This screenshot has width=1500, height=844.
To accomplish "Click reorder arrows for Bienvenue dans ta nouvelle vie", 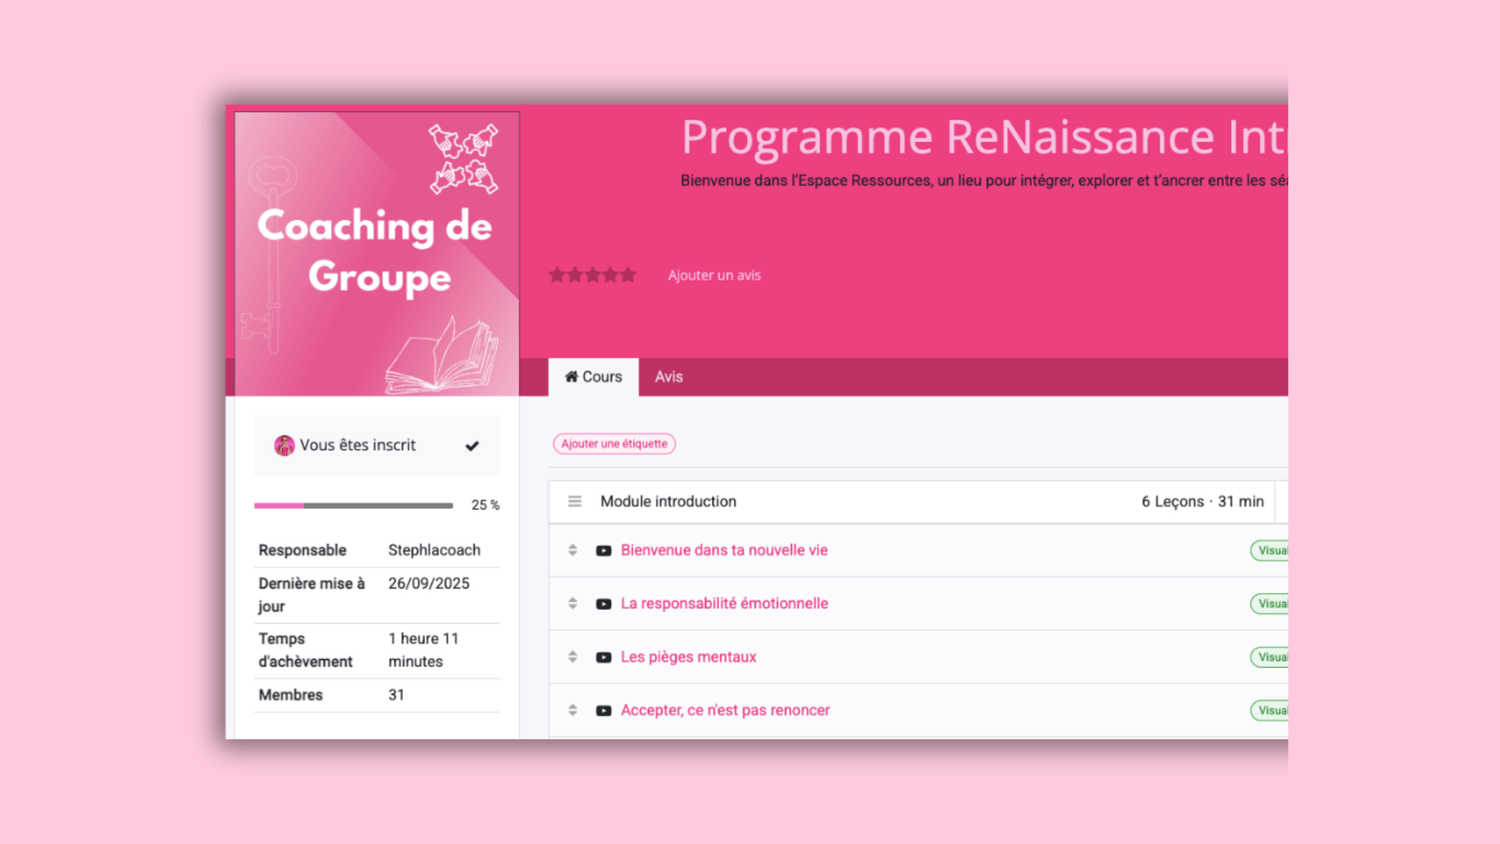I will (x=573, y=550).
